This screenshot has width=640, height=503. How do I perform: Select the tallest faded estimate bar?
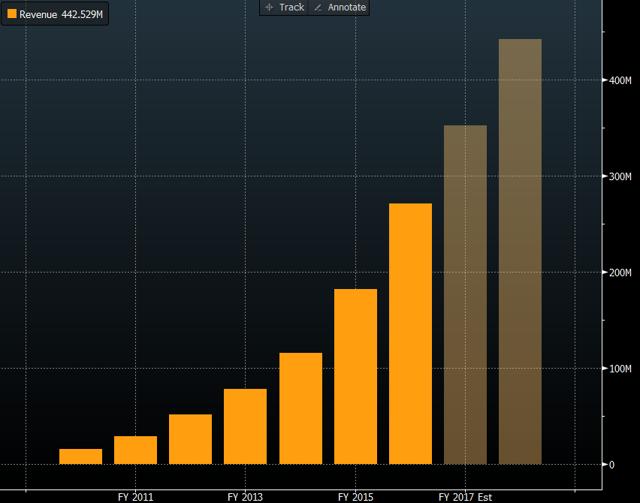pyautogui.click(x=520, y=252)
